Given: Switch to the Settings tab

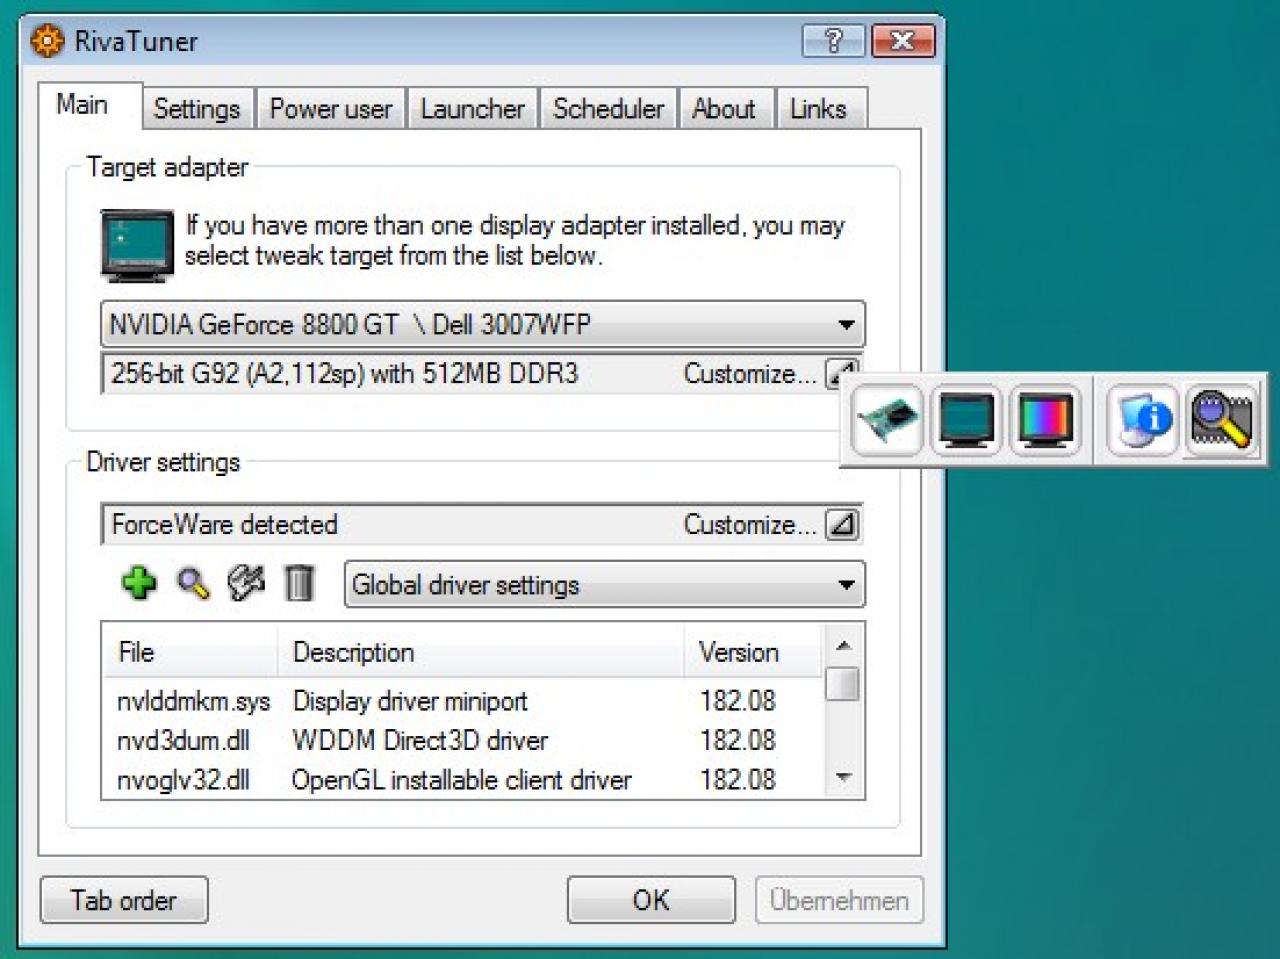Looking at the screenshot, I should click(197, 109).
